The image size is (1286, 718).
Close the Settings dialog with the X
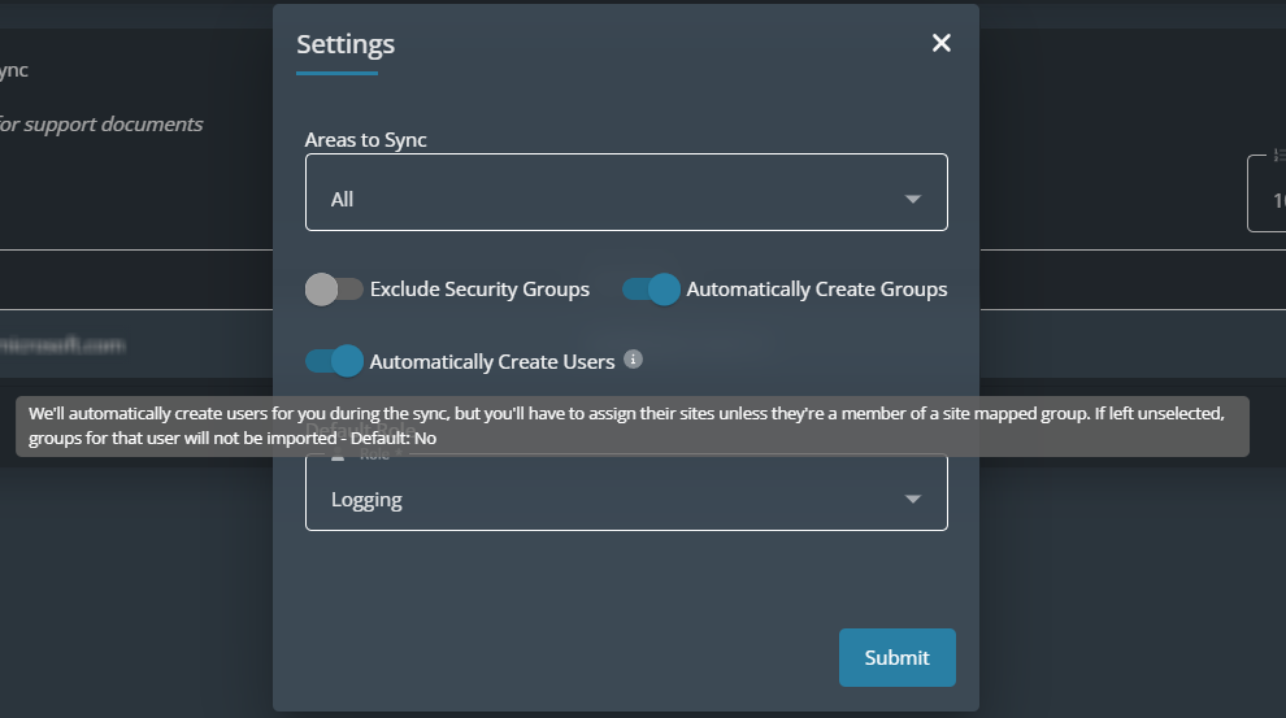(x=941, y=43)
